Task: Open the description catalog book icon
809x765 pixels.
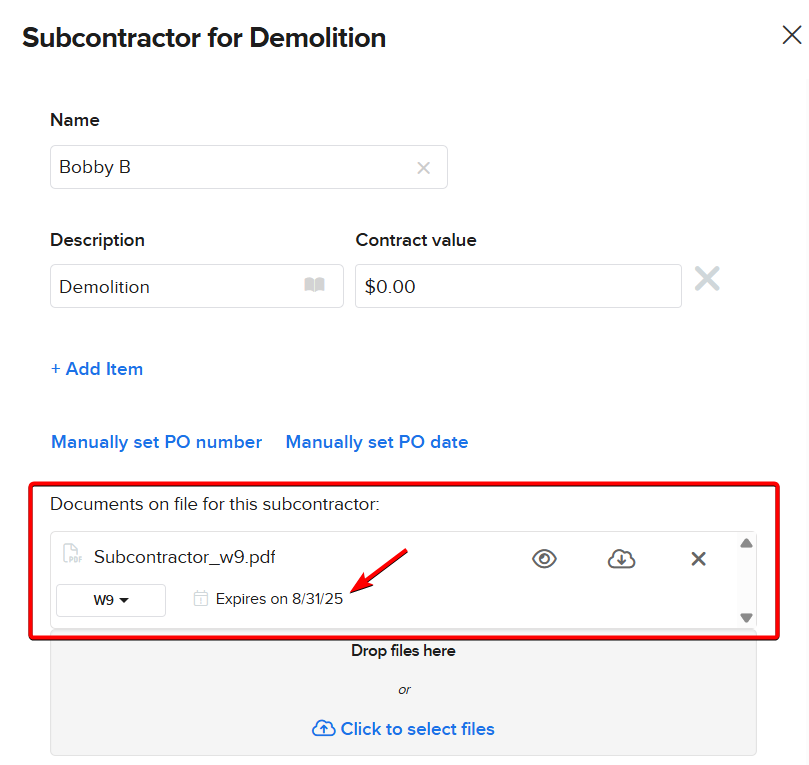Action: (x=315, y=286)
